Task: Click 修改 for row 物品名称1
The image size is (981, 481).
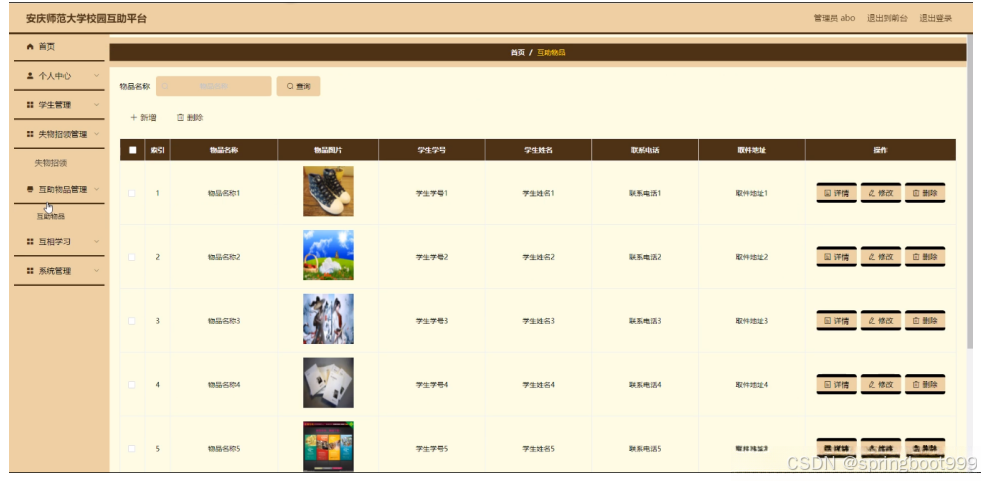Action: point(881,193)
